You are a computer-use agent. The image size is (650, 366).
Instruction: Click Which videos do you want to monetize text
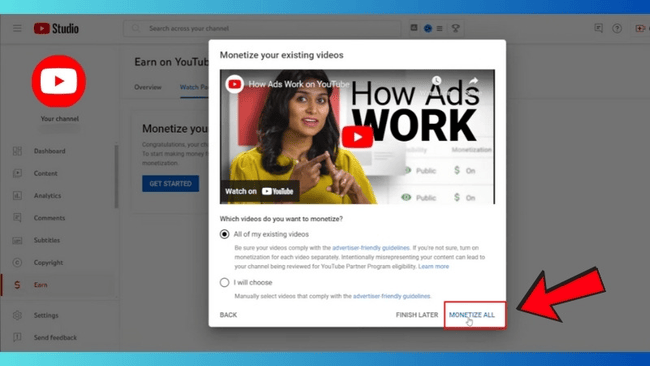click(x=281, y=218)
